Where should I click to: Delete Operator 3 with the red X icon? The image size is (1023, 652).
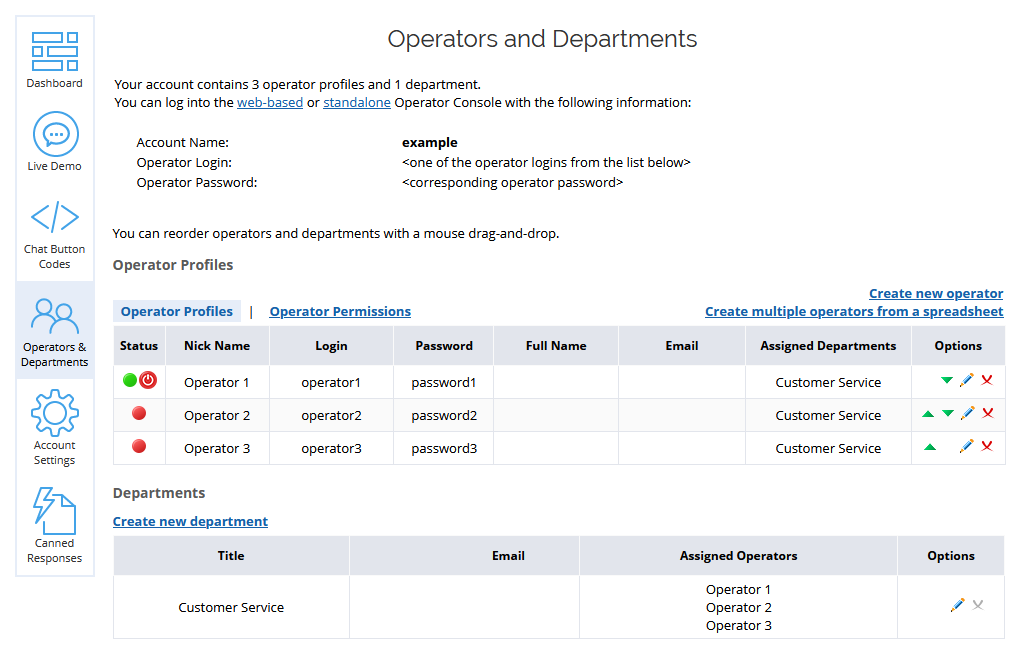point(986,447)
